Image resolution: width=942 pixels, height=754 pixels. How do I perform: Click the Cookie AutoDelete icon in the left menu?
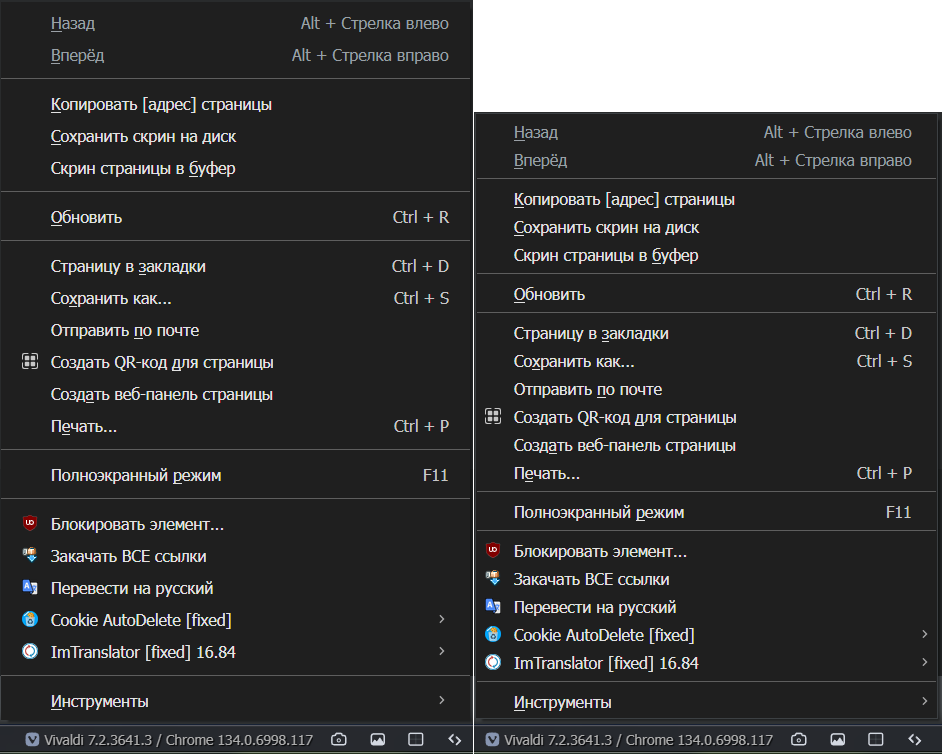tap(30, 619)
